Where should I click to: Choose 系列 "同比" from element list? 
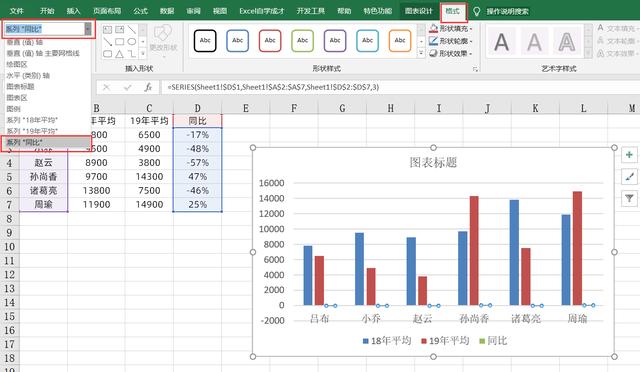point(46,142)
